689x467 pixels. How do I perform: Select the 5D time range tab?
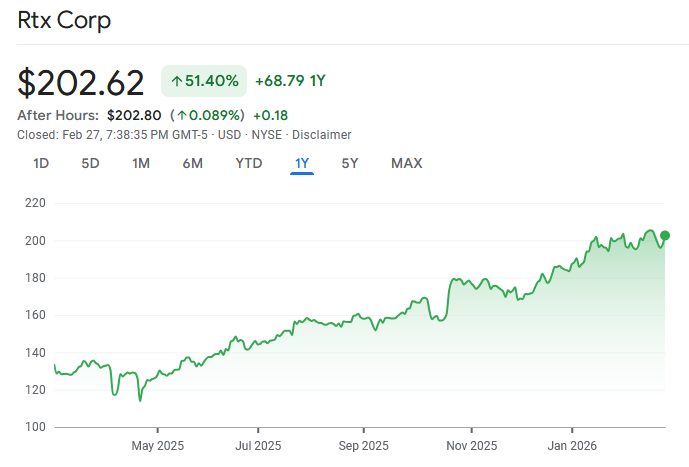pyautogui.click(x=90, y=163)
